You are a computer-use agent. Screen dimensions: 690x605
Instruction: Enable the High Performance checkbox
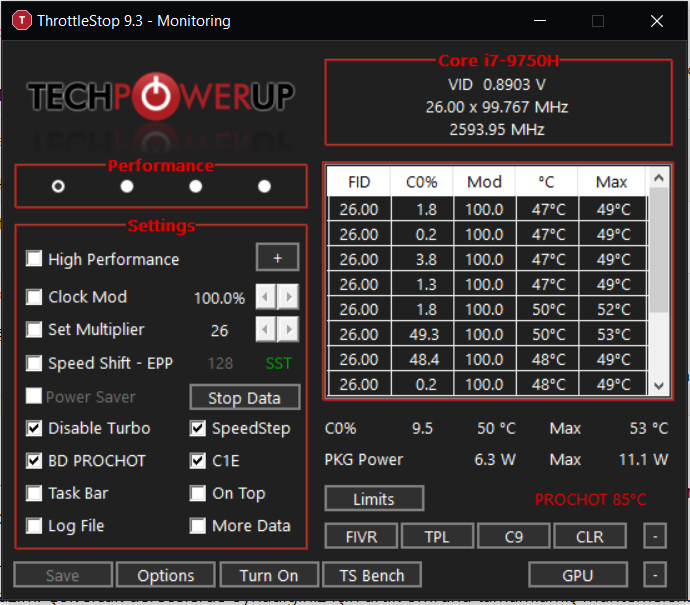(x=34, y=259)
